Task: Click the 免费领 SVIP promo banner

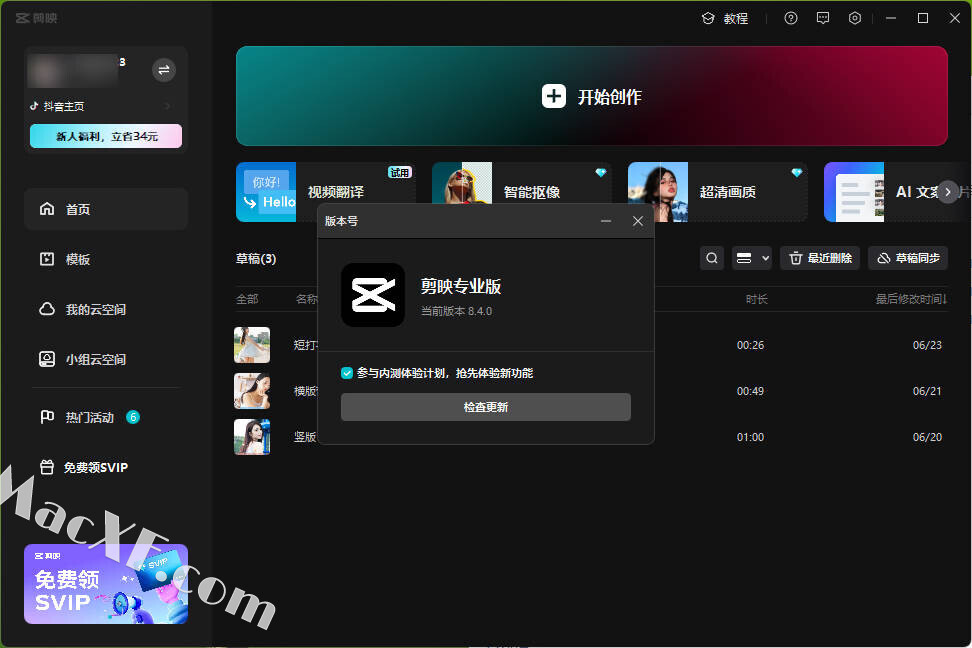Action: (x=106, y=584)
